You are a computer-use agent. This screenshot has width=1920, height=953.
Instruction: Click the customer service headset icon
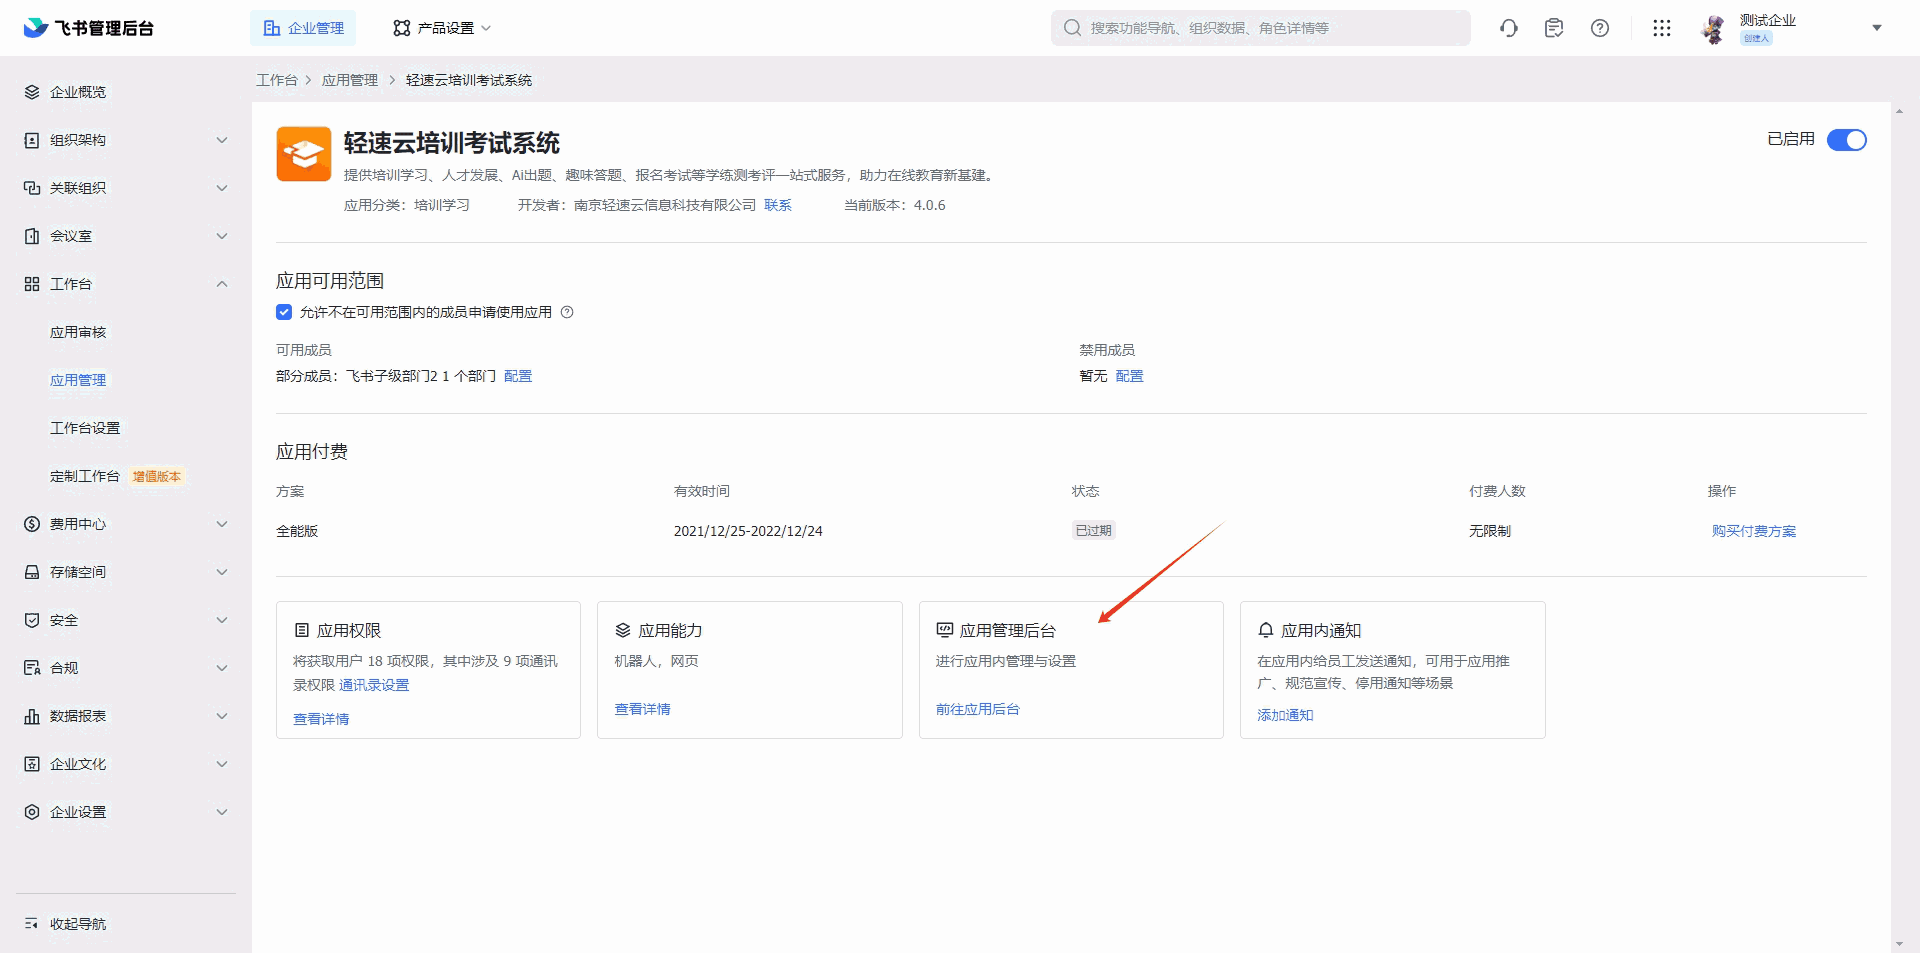(1509, 28)
